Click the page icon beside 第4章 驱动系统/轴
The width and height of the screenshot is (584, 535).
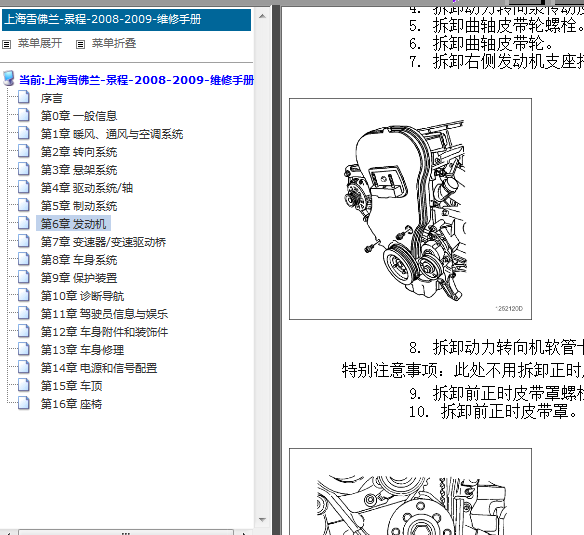(x=24, y=187)
